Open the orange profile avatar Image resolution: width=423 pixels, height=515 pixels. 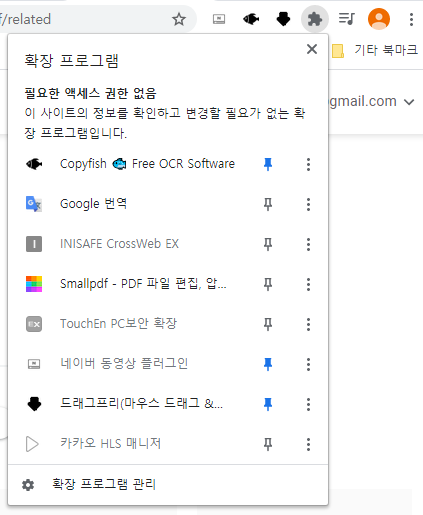[x=379, y=19]
